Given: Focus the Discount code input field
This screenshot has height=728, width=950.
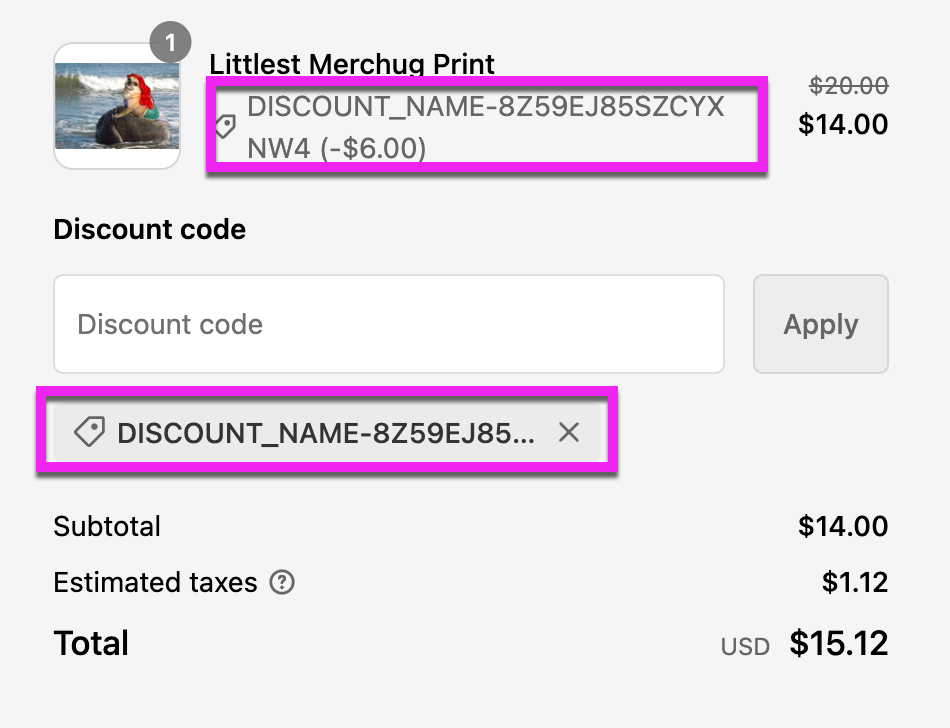Looking at the screenshot, I should point(388,324).
